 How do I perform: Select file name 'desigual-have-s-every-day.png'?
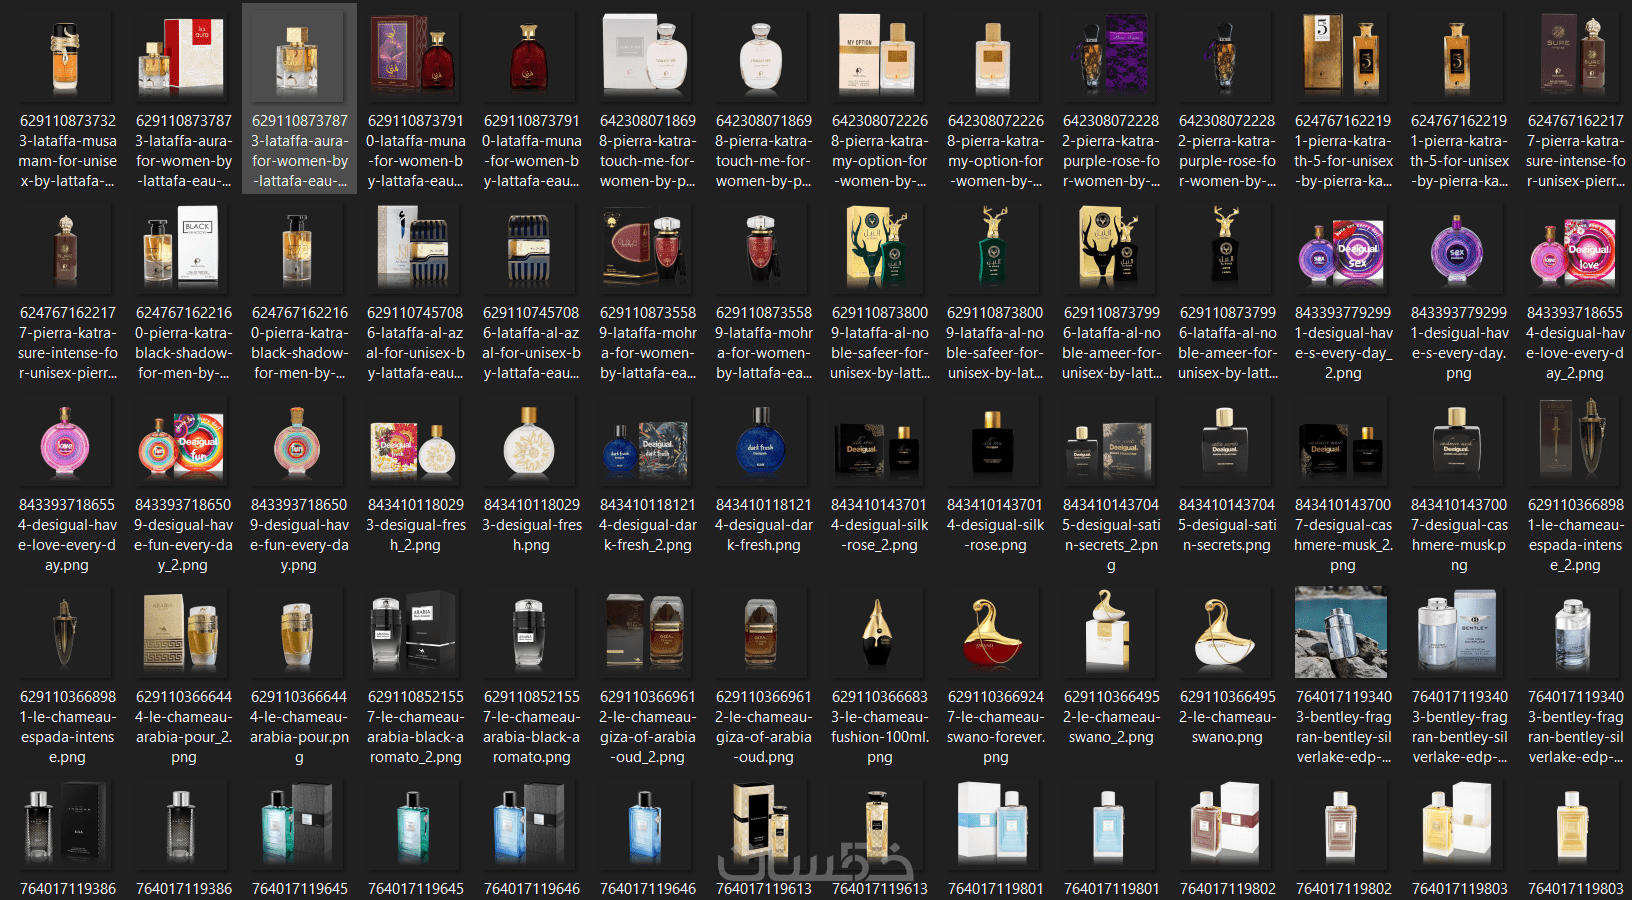1459,343
